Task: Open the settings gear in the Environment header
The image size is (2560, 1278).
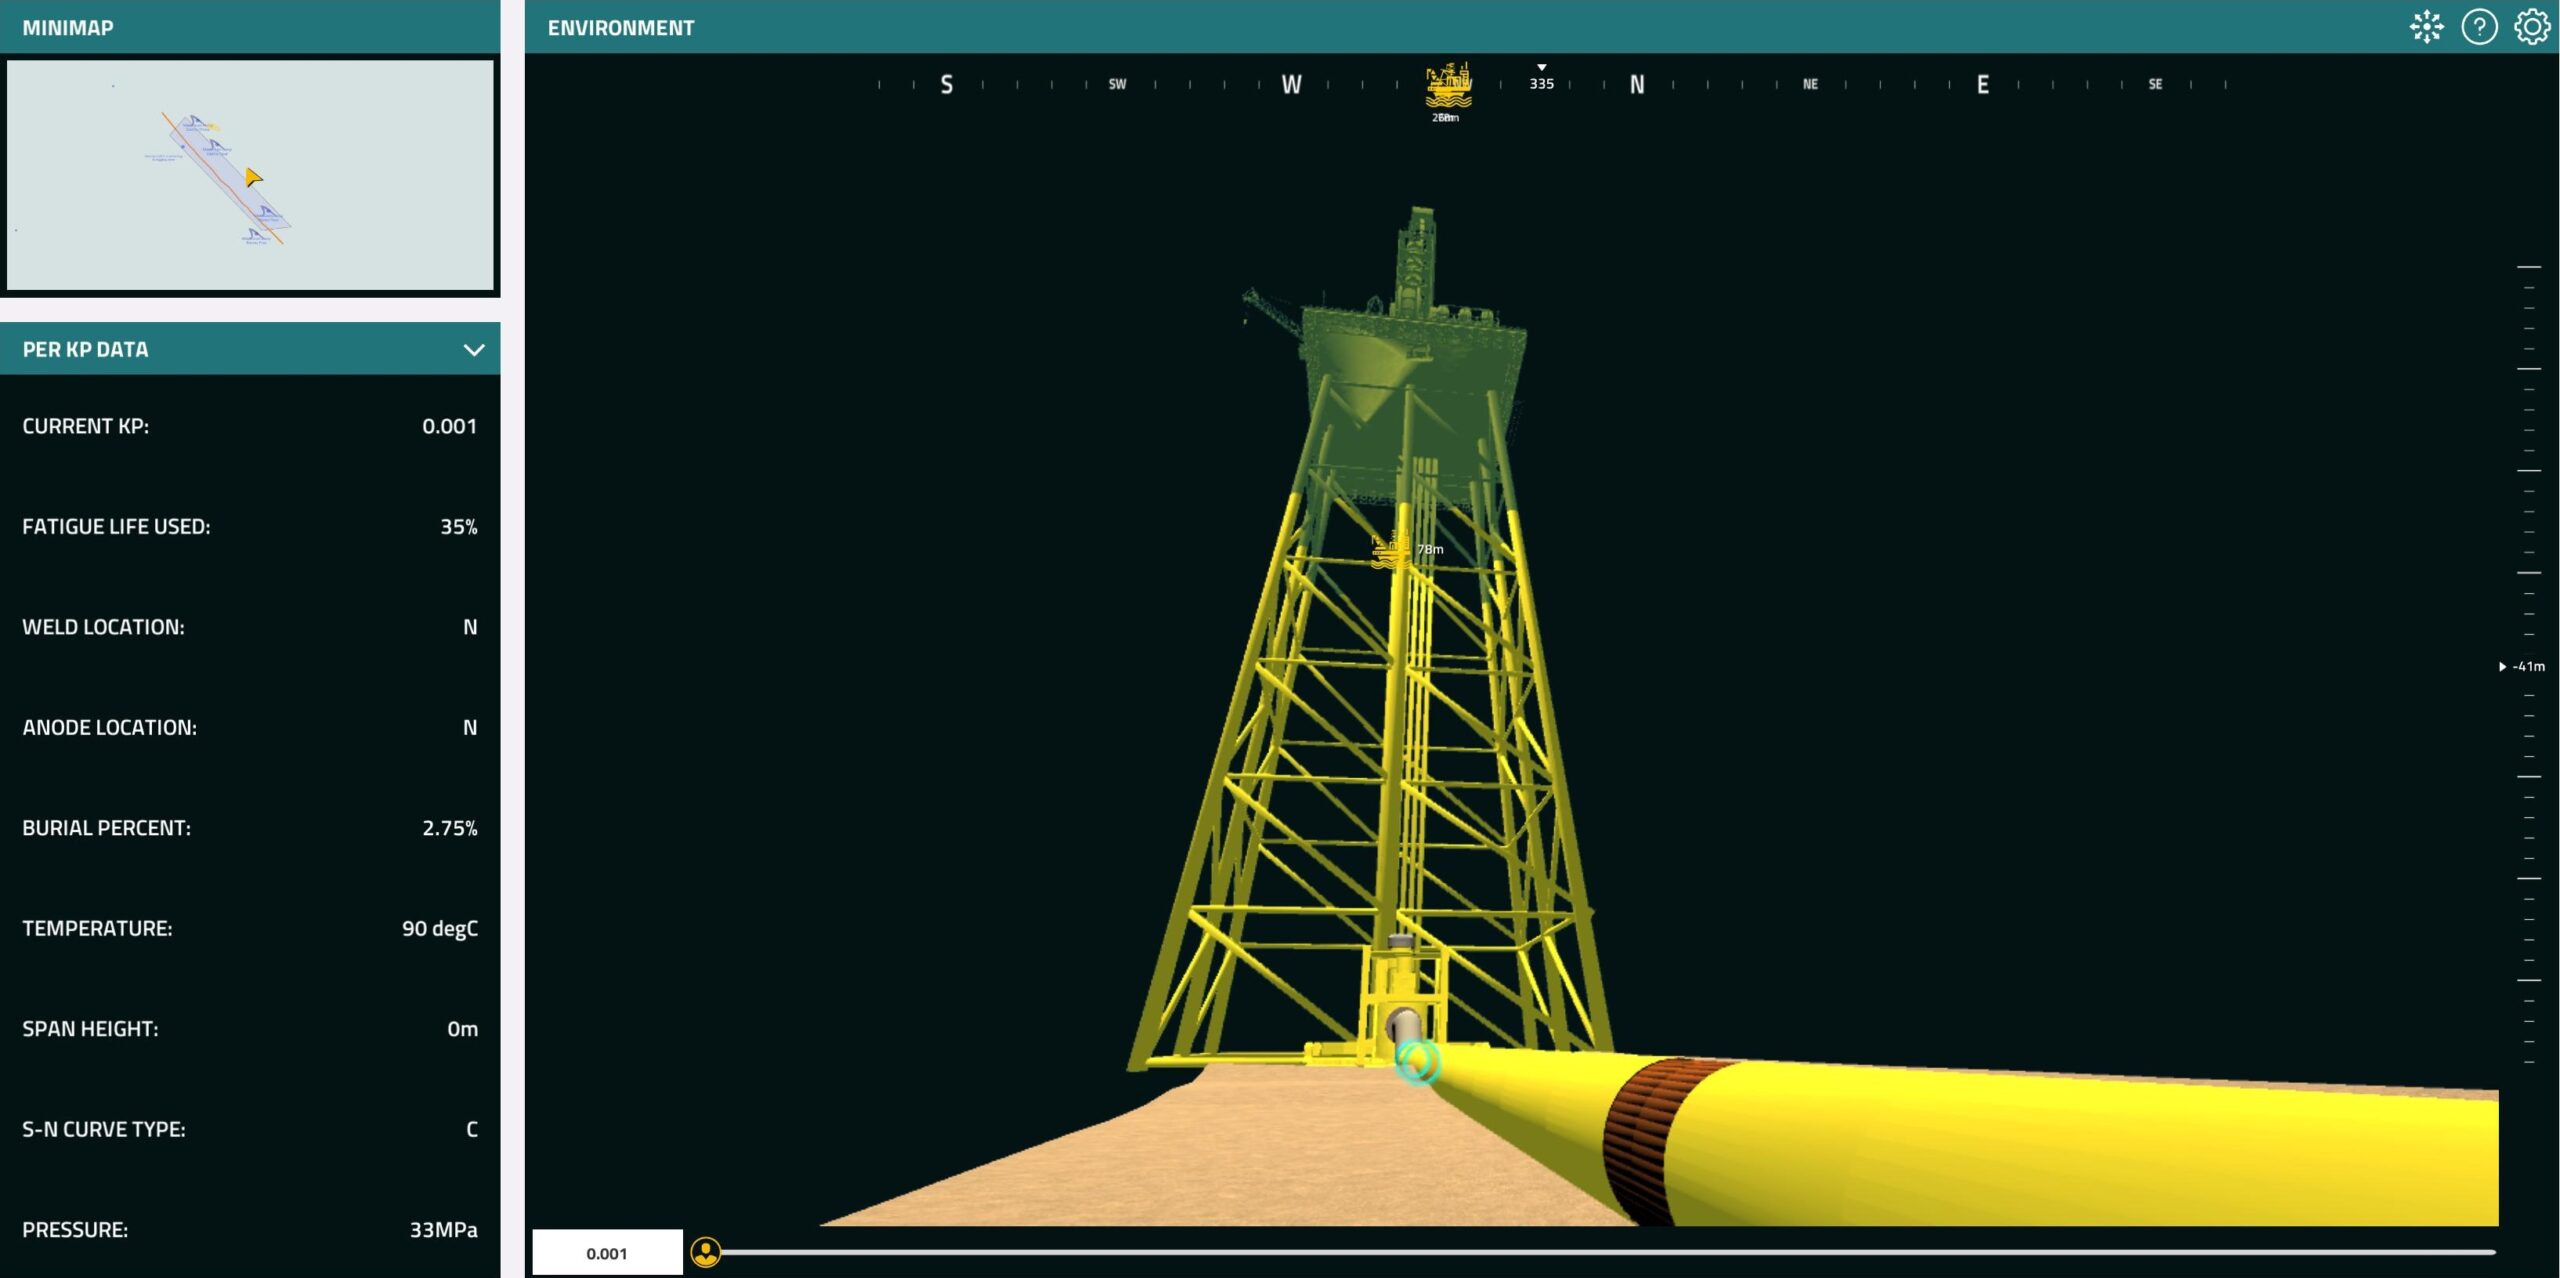Action: tap(2534, 26)
